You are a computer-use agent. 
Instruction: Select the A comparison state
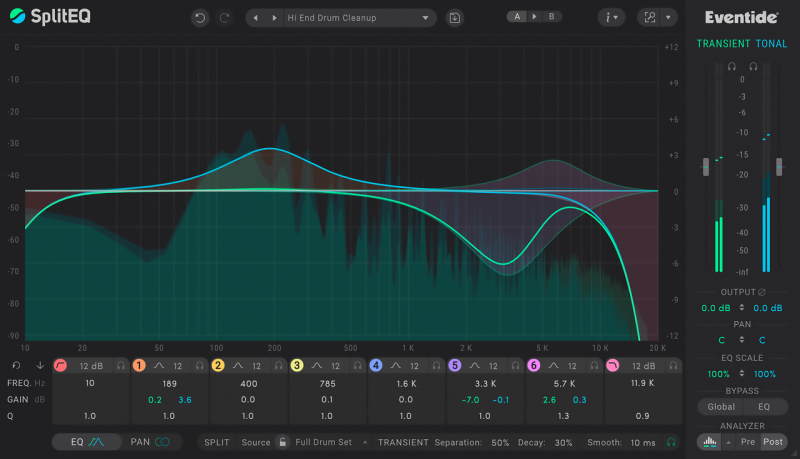pyautogui.click(x=516, y=17)
